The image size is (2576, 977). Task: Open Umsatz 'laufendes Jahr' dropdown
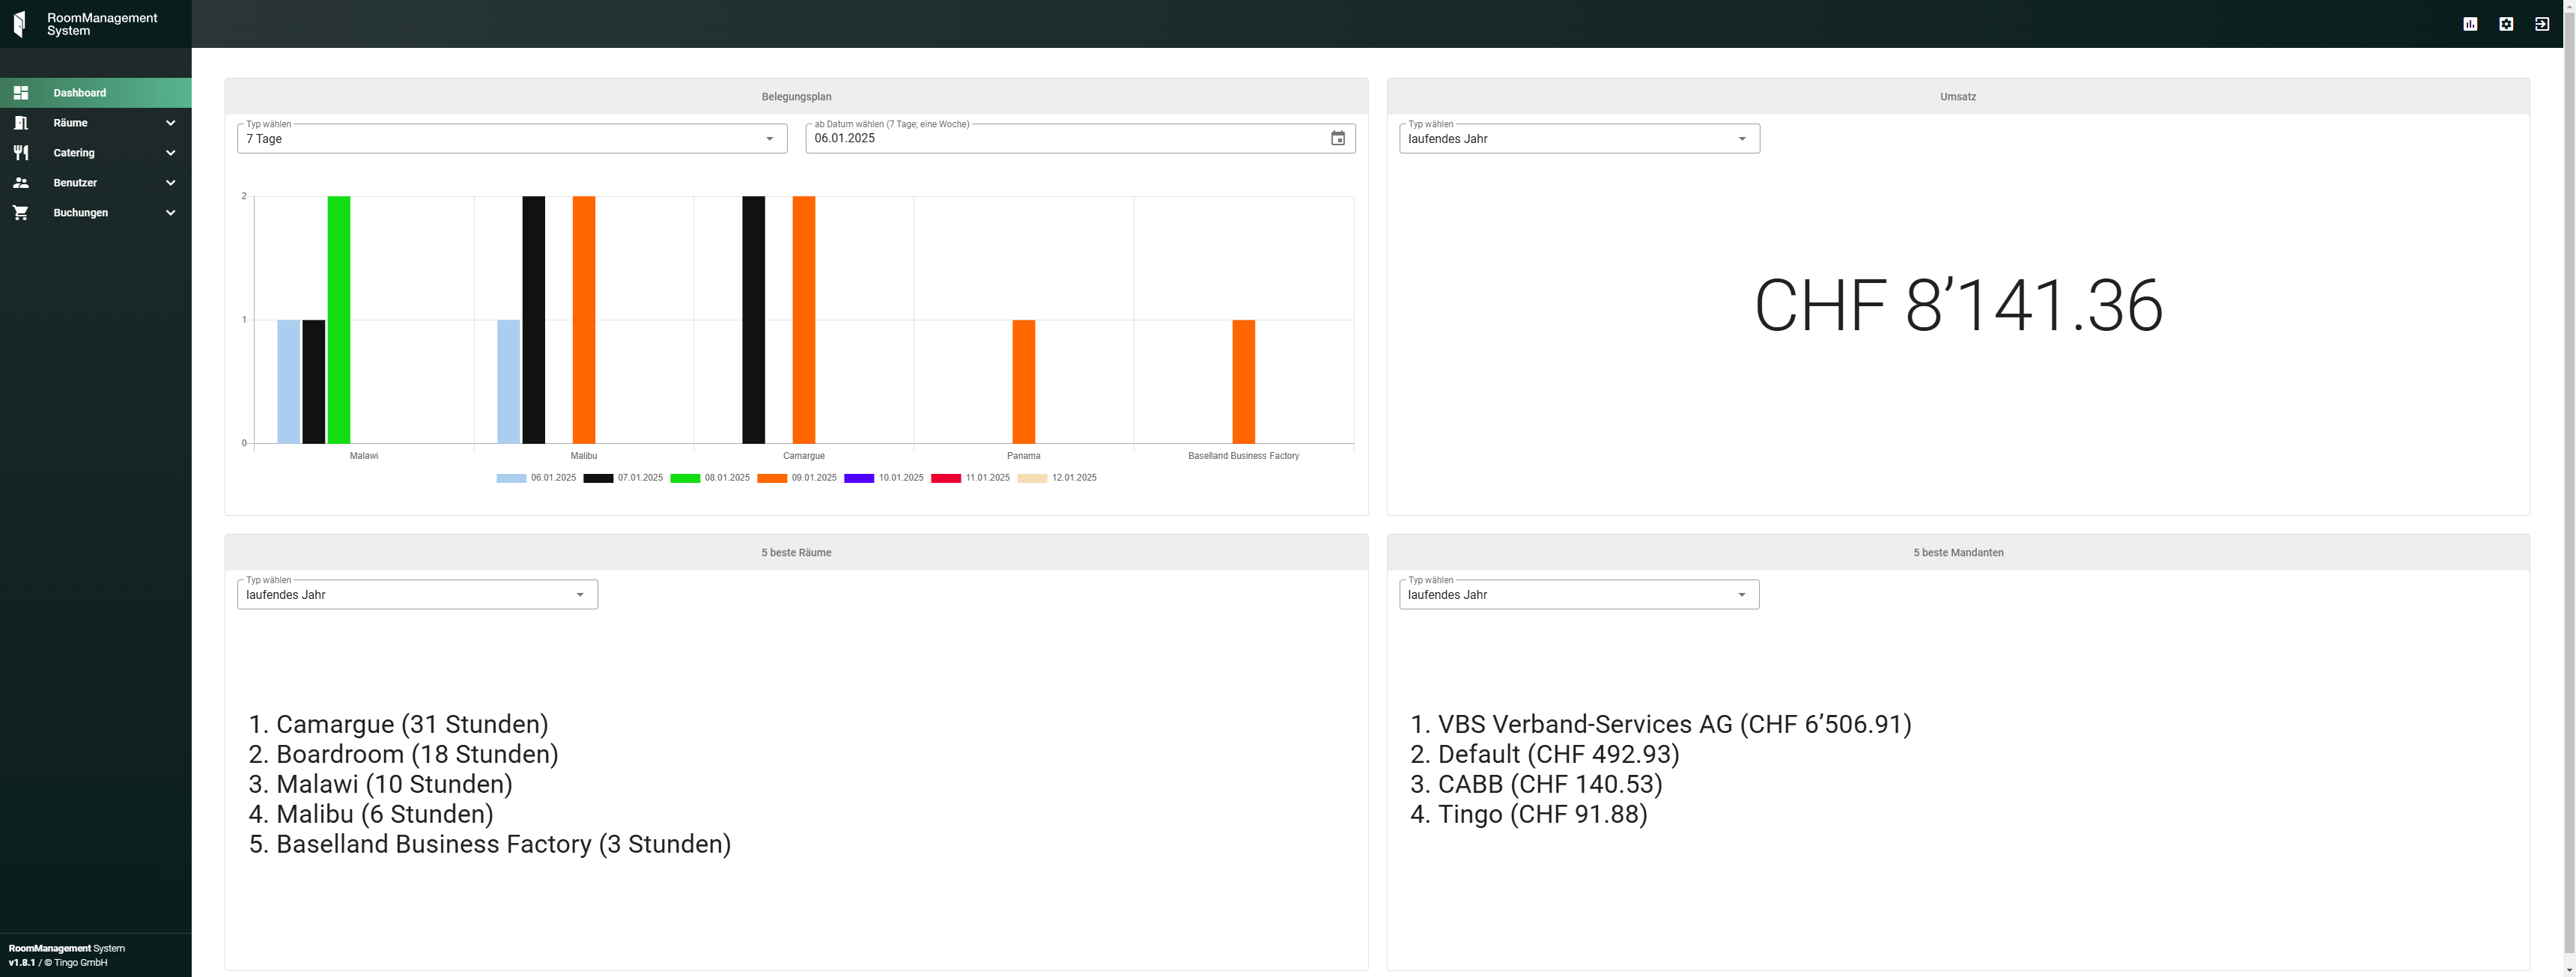tap(1578, 139)
